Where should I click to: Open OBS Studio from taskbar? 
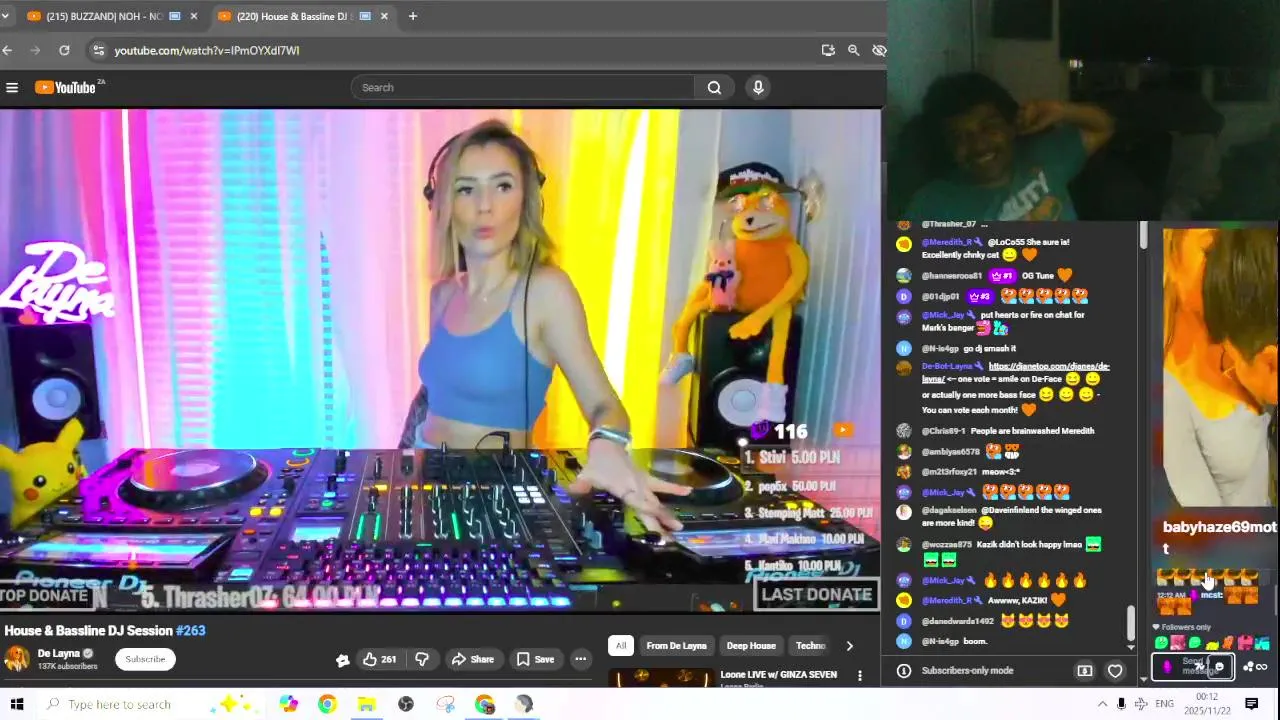point(406,704)
